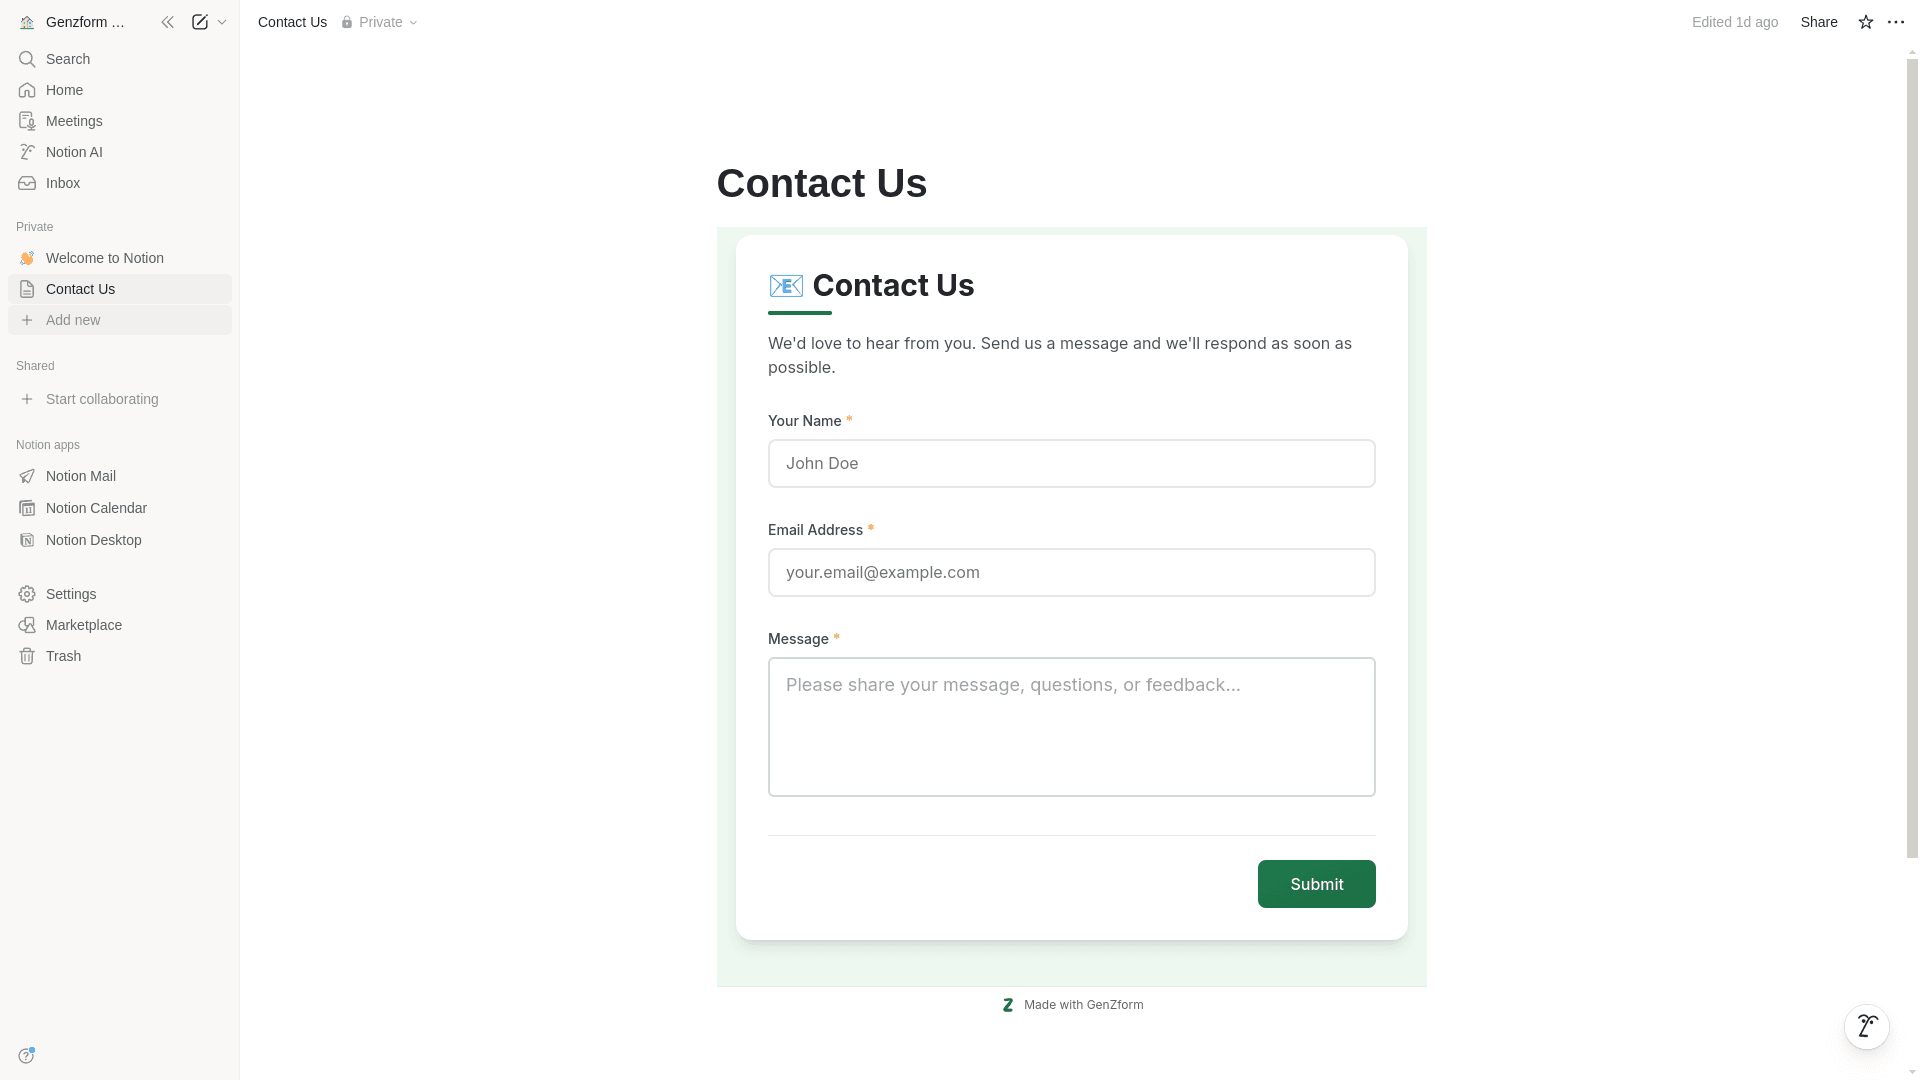Open Notion AI from the sidebar
1920x1080 pixels.
coord(74,152)
